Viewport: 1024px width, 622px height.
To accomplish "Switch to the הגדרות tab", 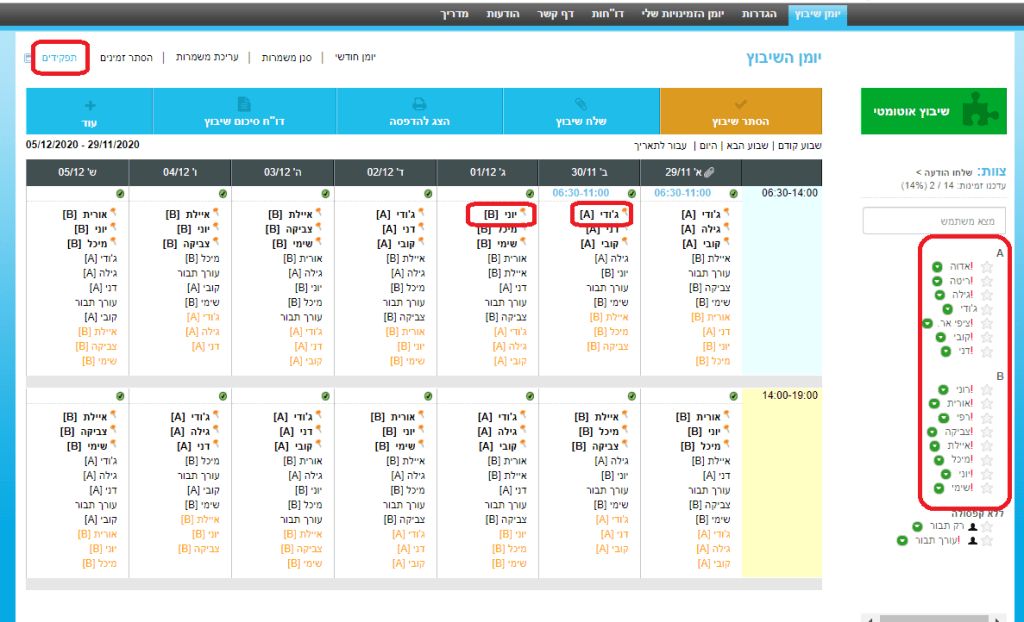I will click(x=761, y=14).
